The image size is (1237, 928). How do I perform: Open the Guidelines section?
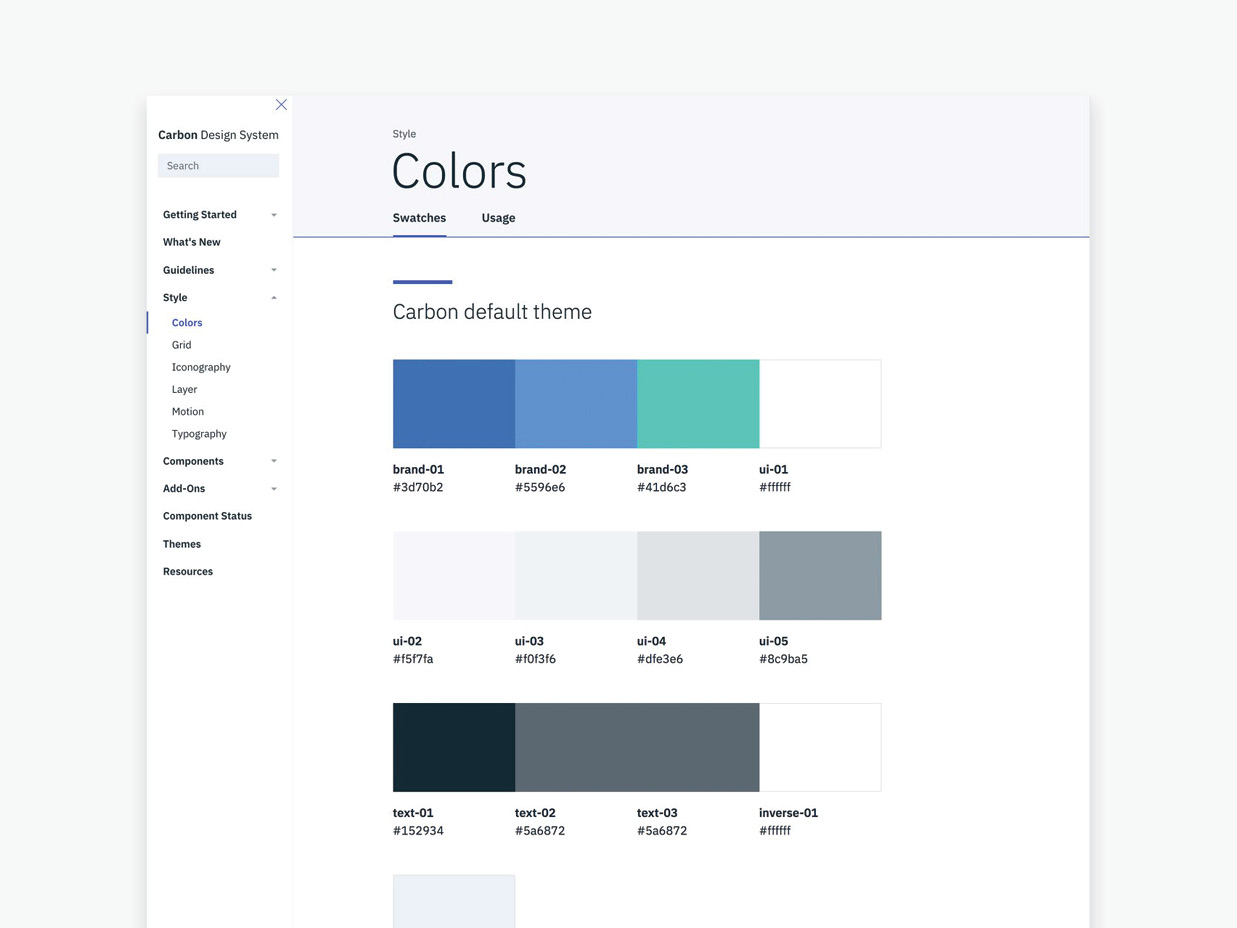[x=189, y=270]
